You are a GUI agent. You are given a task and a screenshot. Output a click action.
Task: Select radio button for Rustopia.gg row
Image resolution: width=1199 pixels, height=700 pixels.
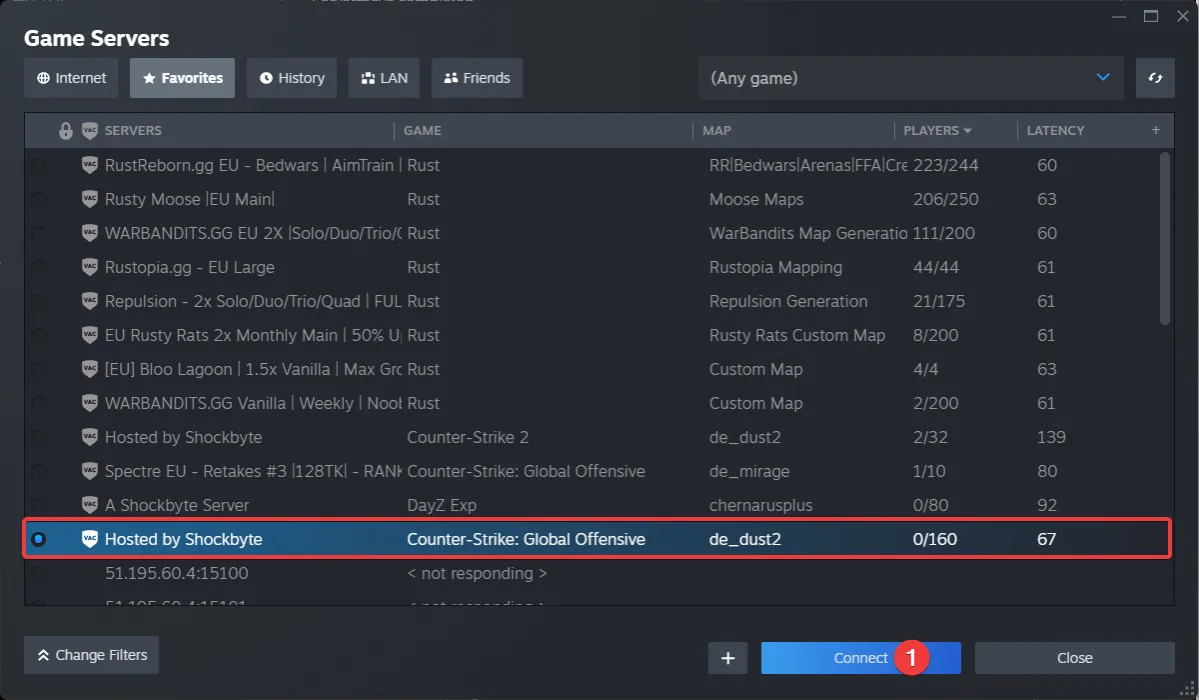[x=38, y=267]
